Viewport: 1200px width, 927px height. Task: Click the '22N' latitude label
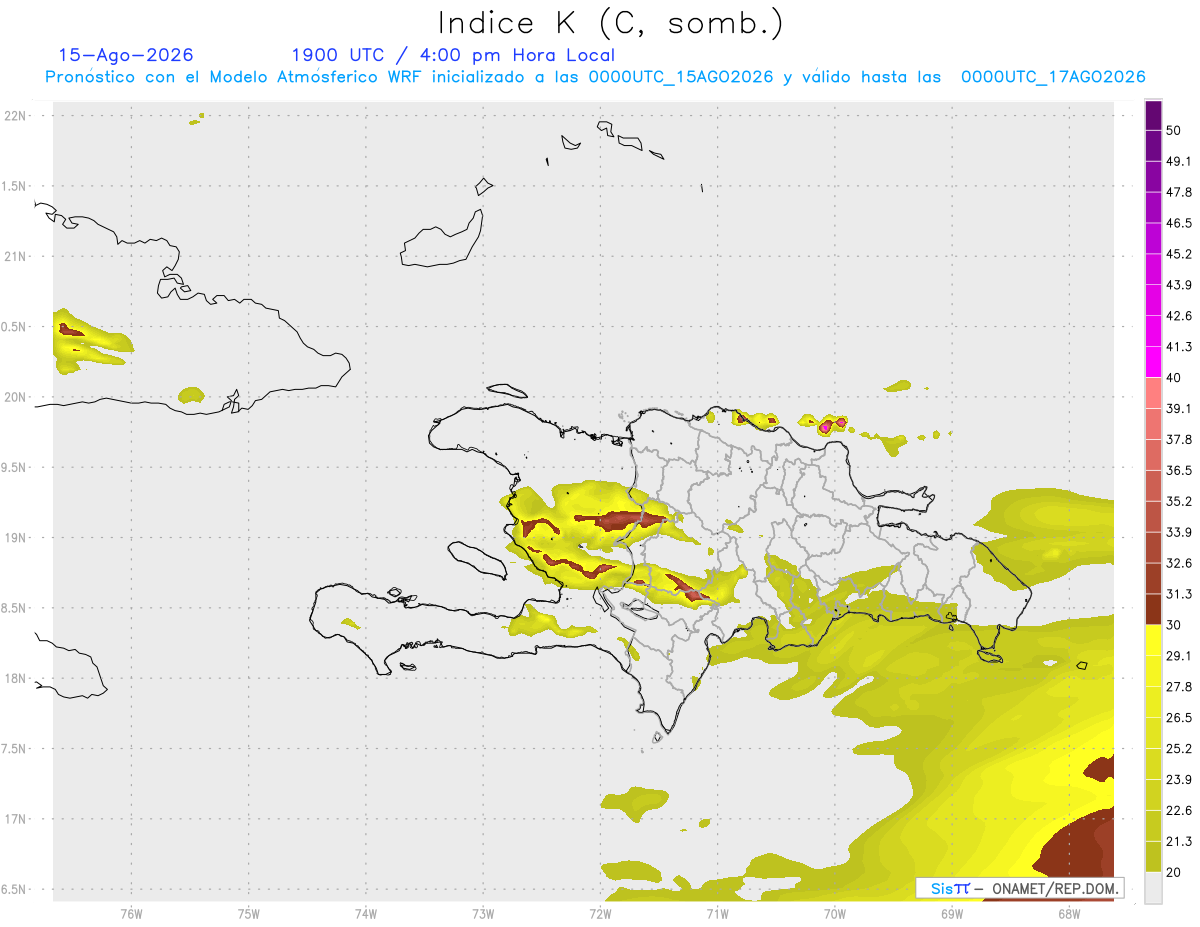(x=15, y=116)
